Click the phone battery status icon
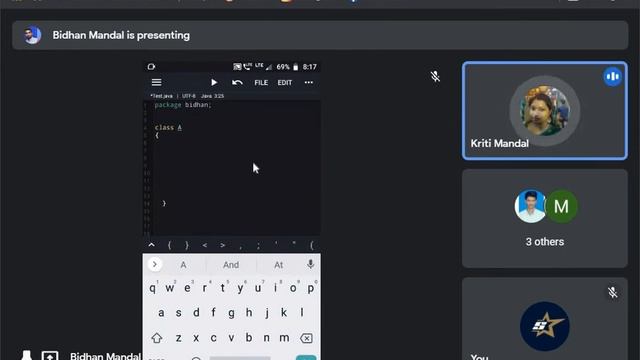The width and height of the screenshot is (640, 360). click(296, 67)
